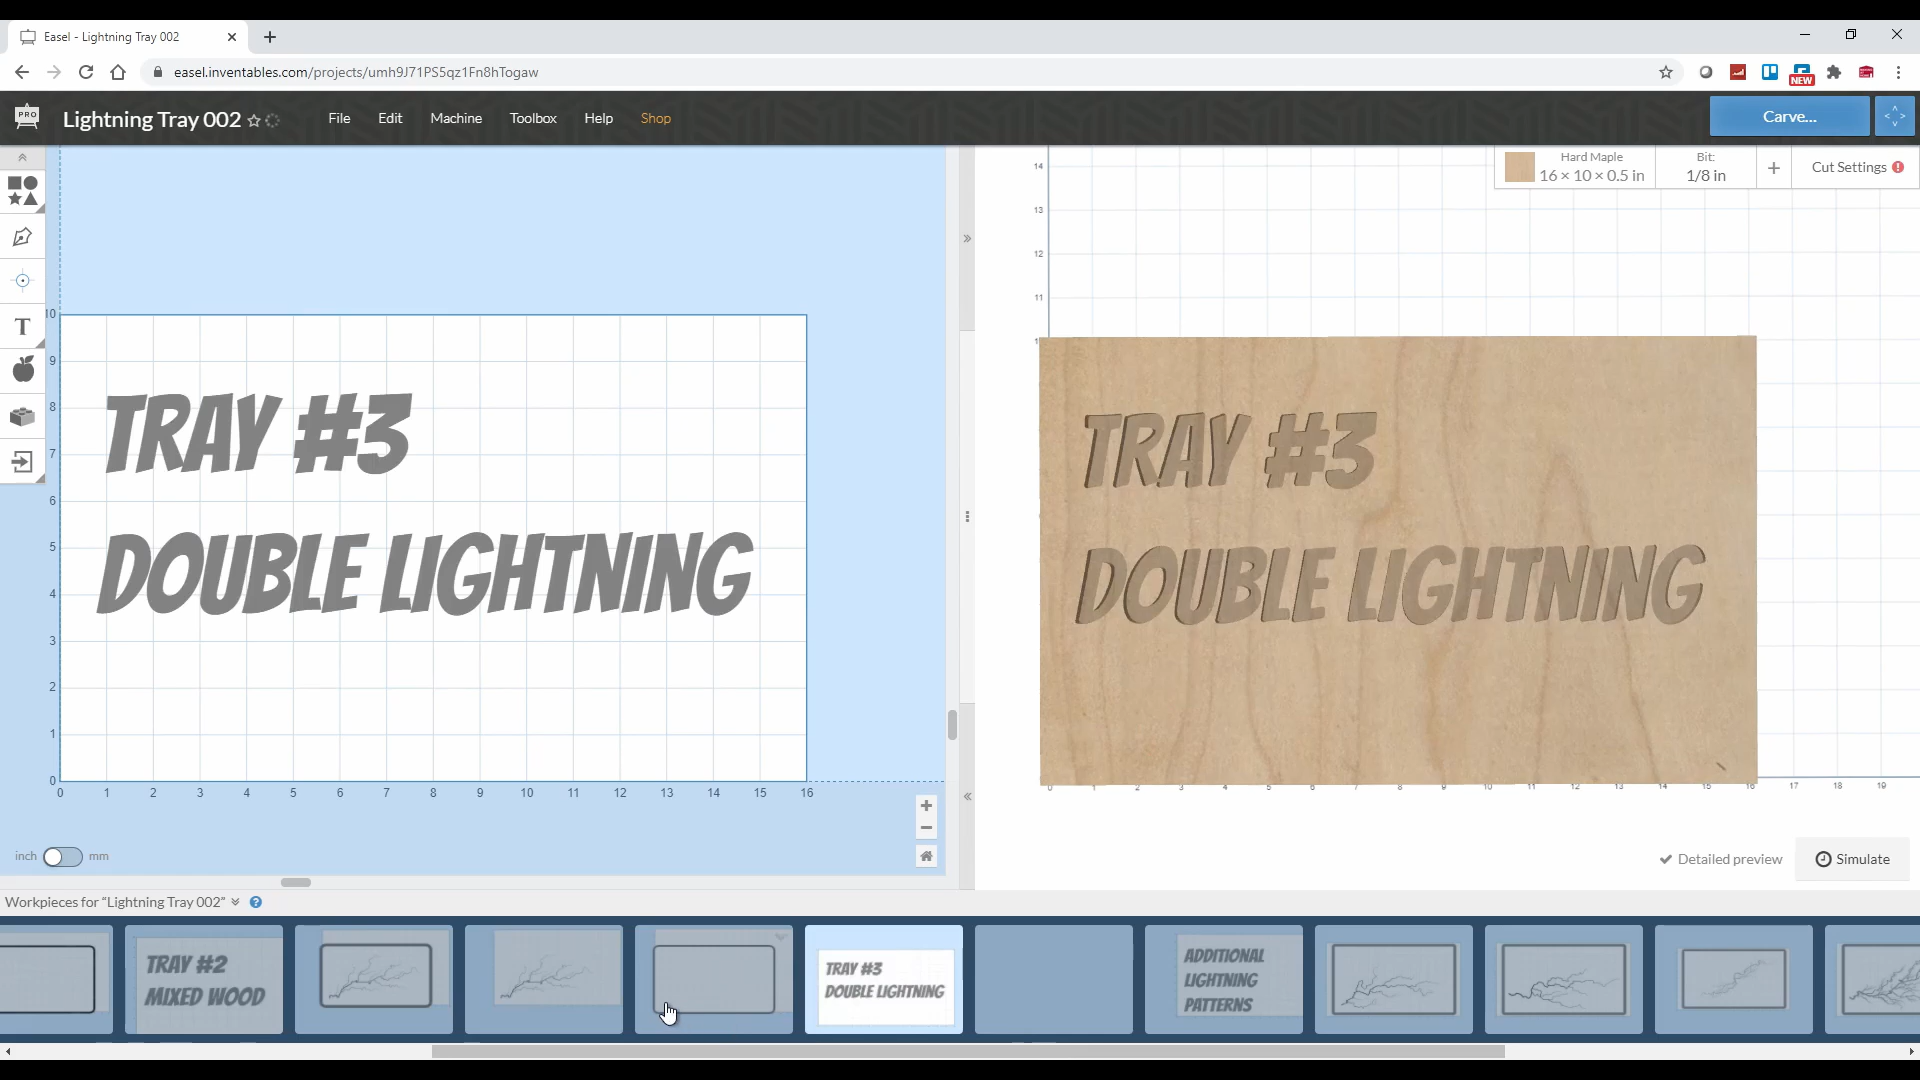
Task: Open the Workpieces dropdown menu
Action: click(x=235, y=902)
